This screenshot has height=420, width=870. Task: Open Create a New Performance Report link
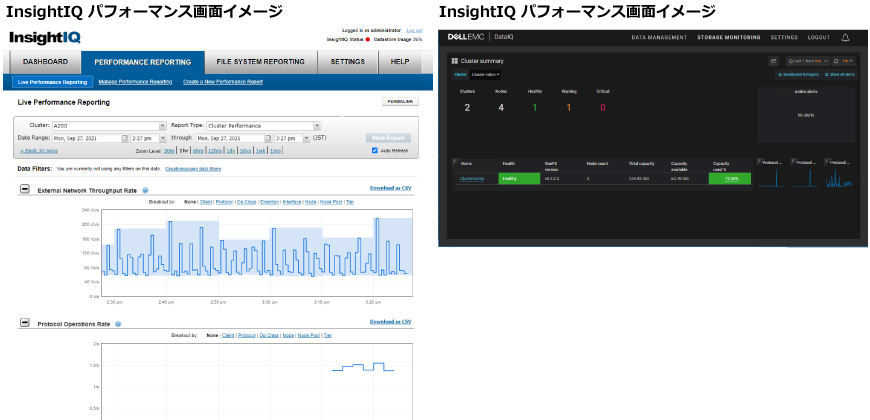[223, 82]
